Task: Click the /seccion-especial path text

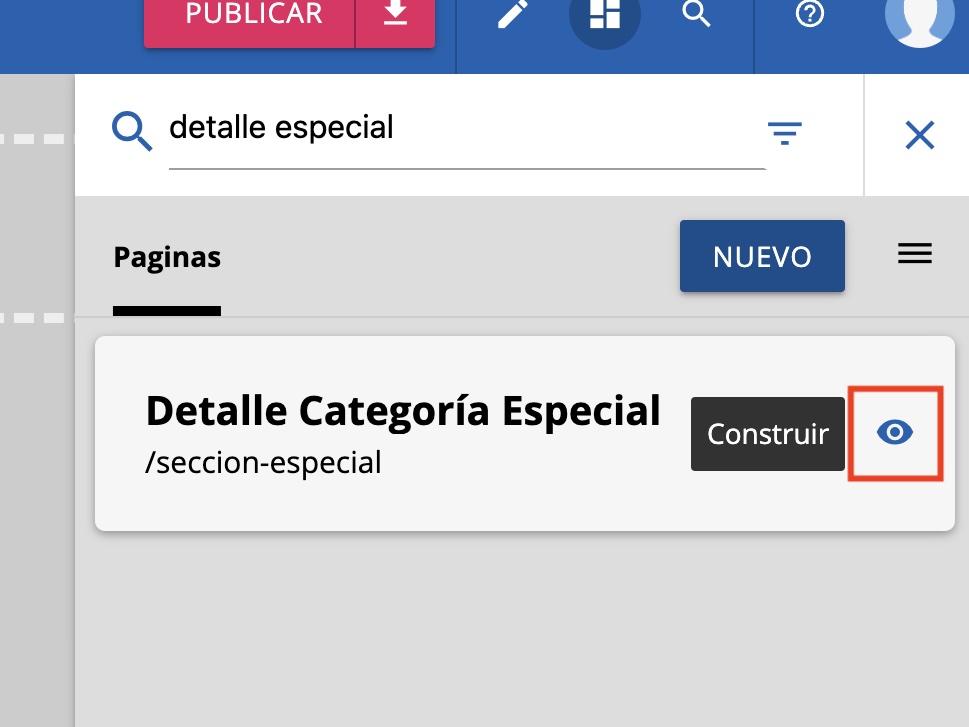Action: click(x=263, y=463)
